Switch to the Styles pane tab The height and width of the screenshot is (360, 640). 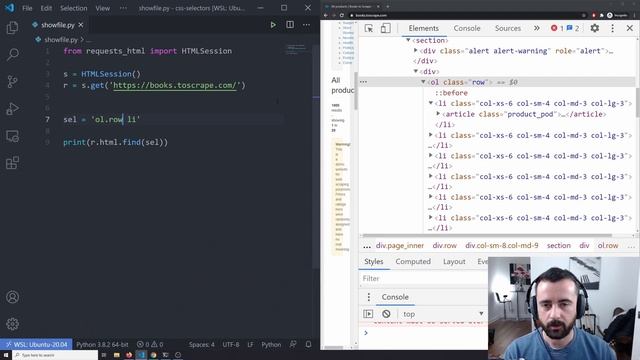(x=374, y=262)
